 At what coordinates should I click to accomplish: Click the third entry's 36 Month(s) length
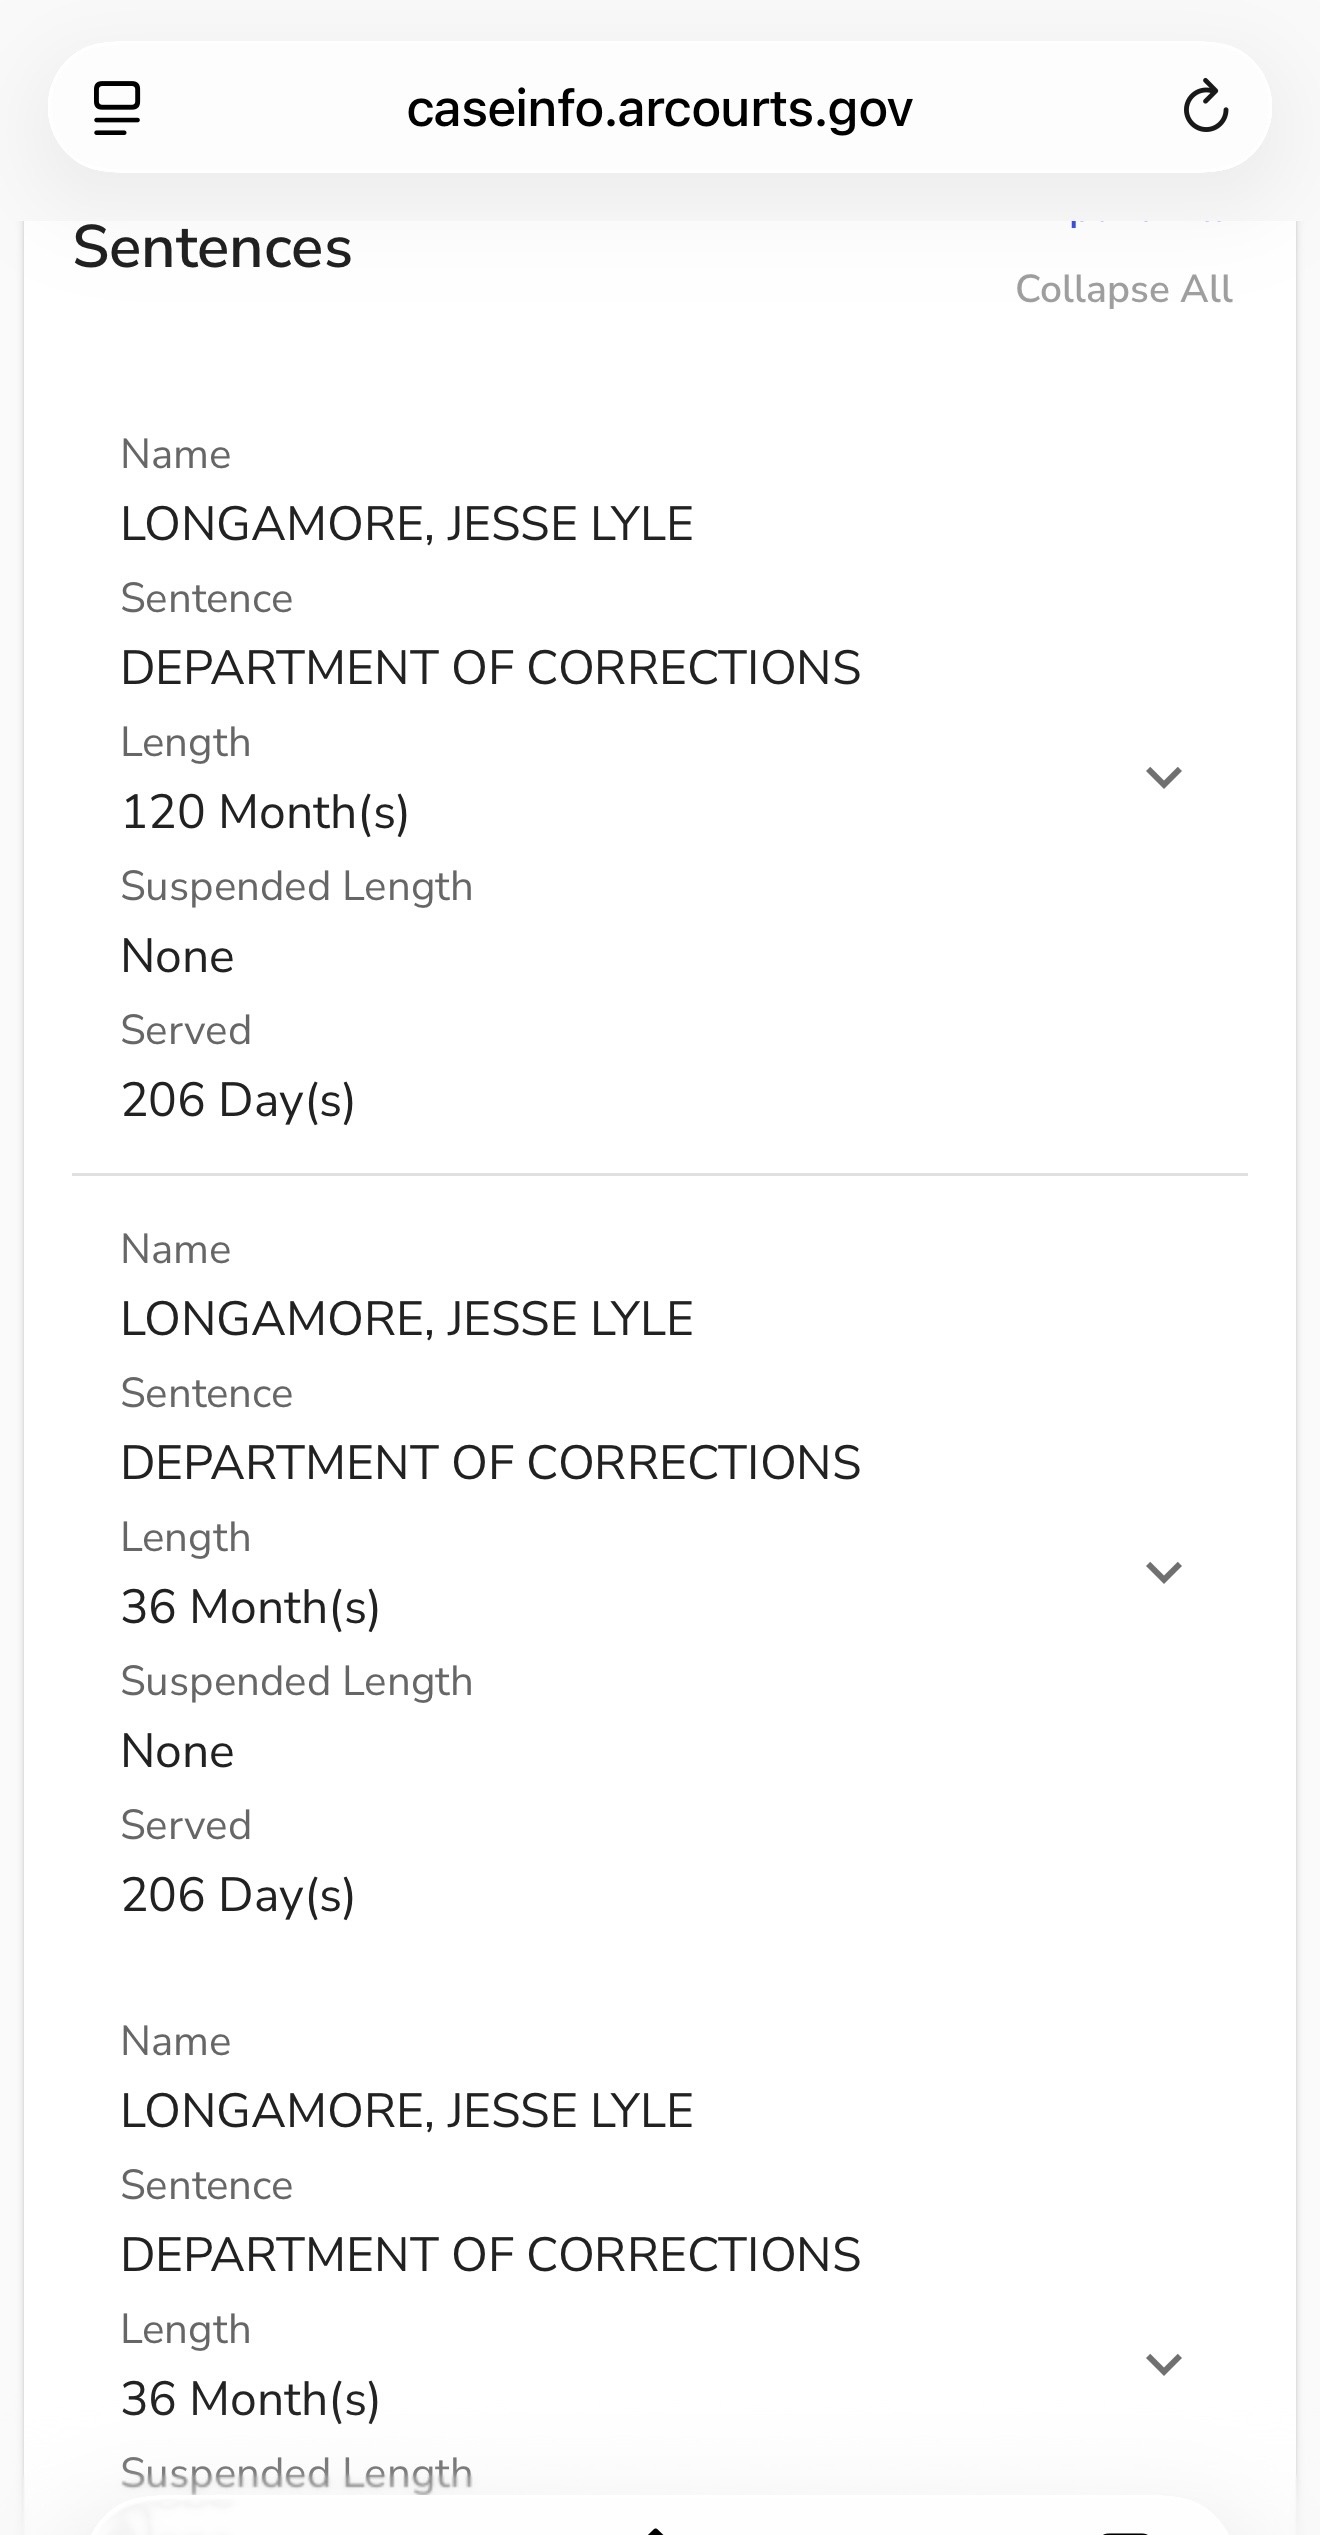click(250, 2399)
